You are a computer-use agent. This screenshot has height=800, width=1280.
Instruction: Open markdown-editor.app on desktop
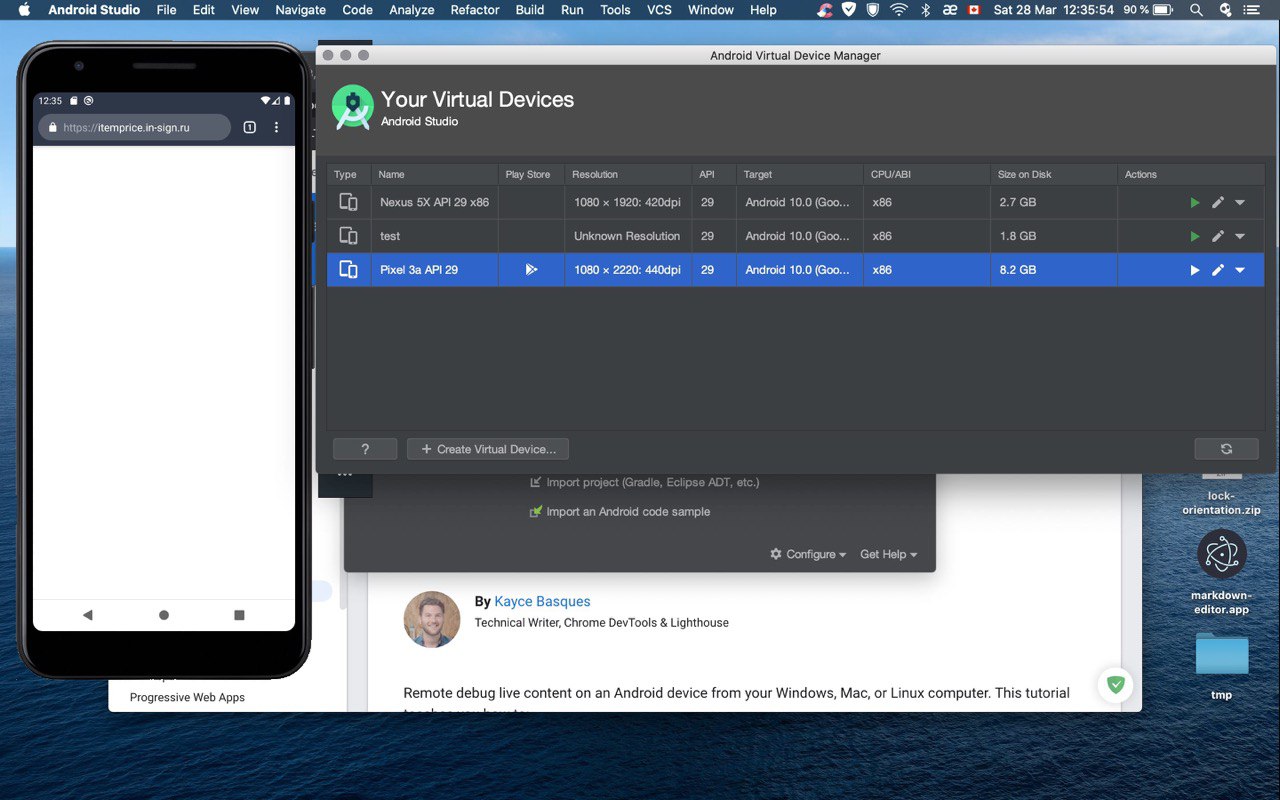pos(1221,572)
